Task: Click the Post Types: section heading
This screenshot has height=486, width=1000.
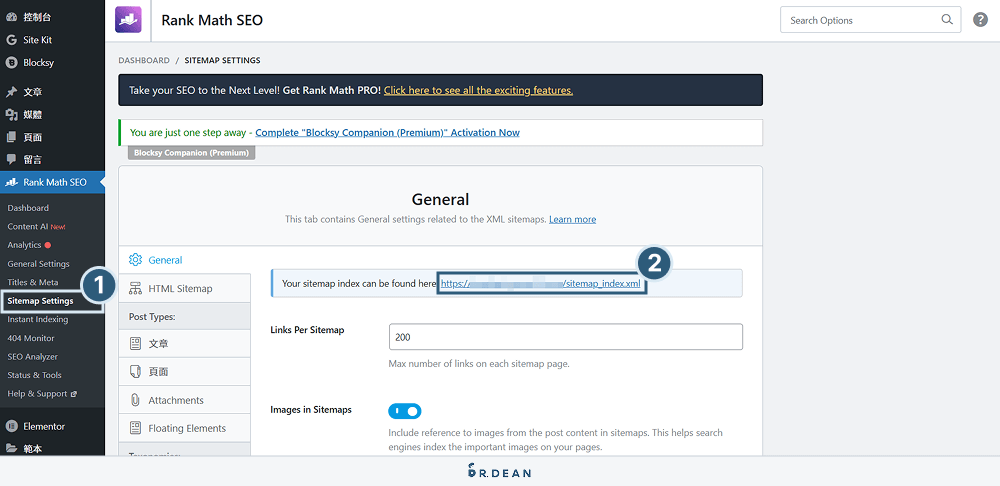Action: click(152, 316)
